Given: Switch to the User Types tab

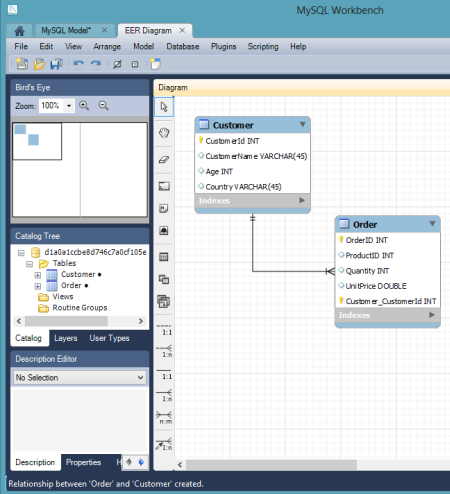Looking at the screenshot, I should [109, 338].
